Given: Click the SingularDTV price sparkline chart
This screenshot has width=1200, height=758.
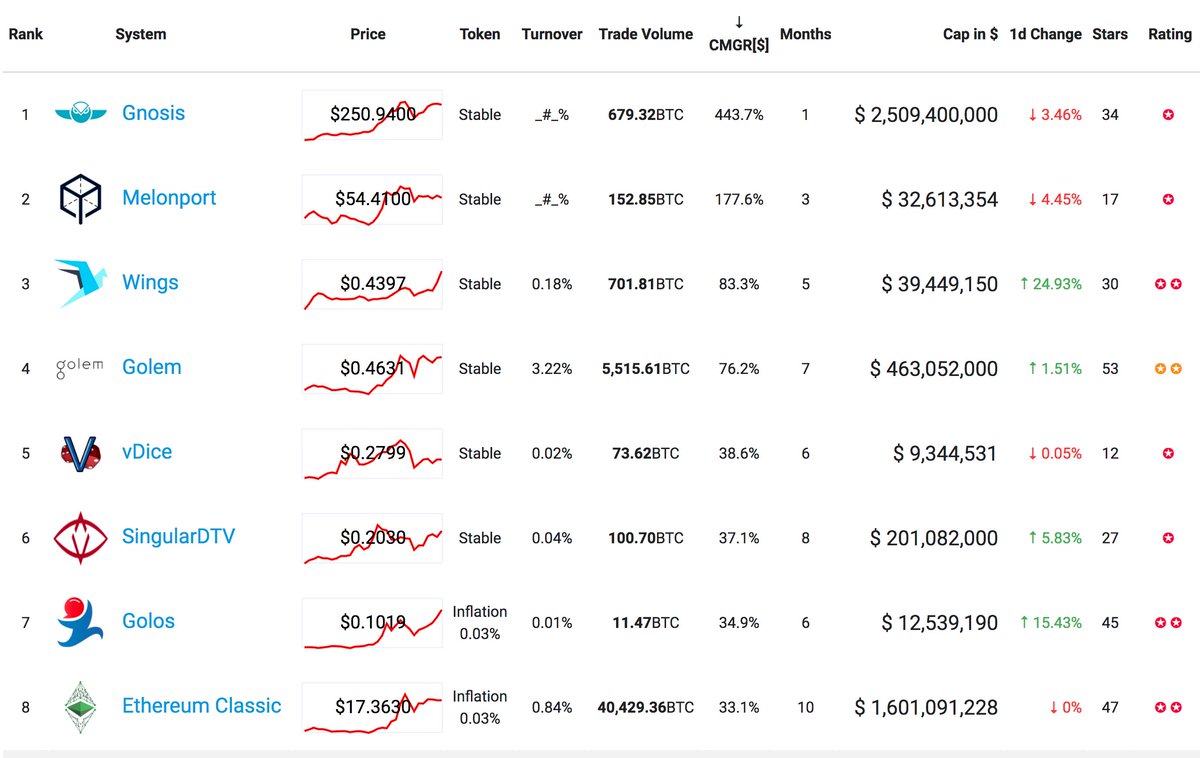Looking at the screenshot, I should (x=372, y=538).
